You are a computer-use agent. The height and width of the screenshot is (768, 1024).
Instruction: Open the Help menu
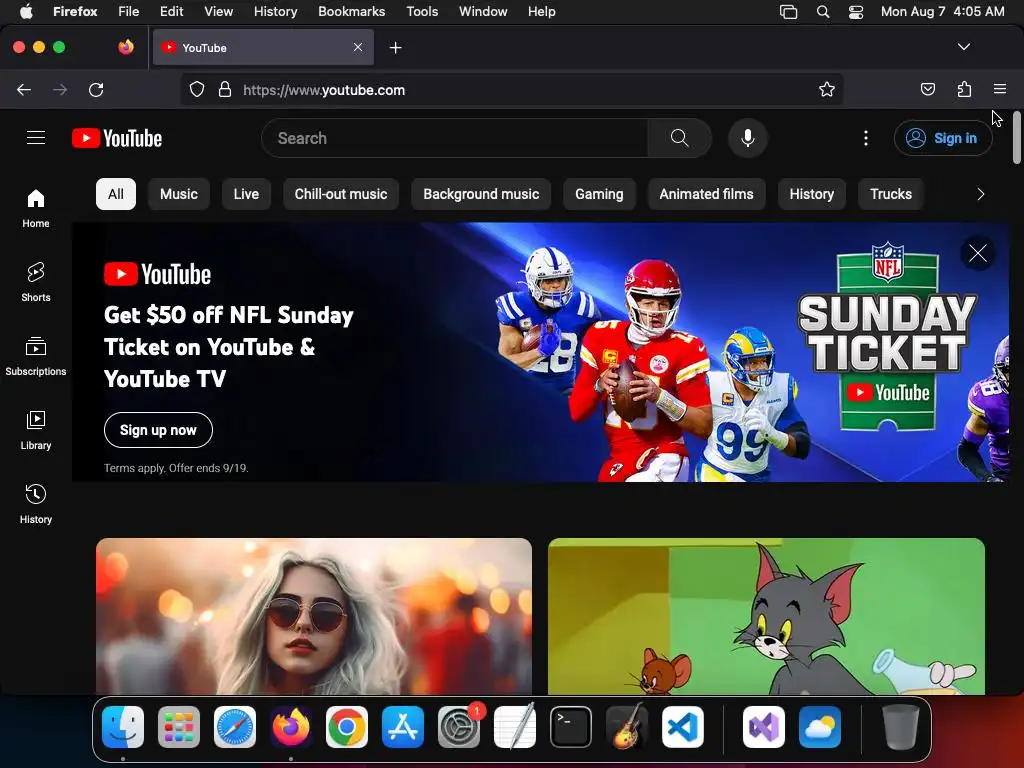coord(541,12)
